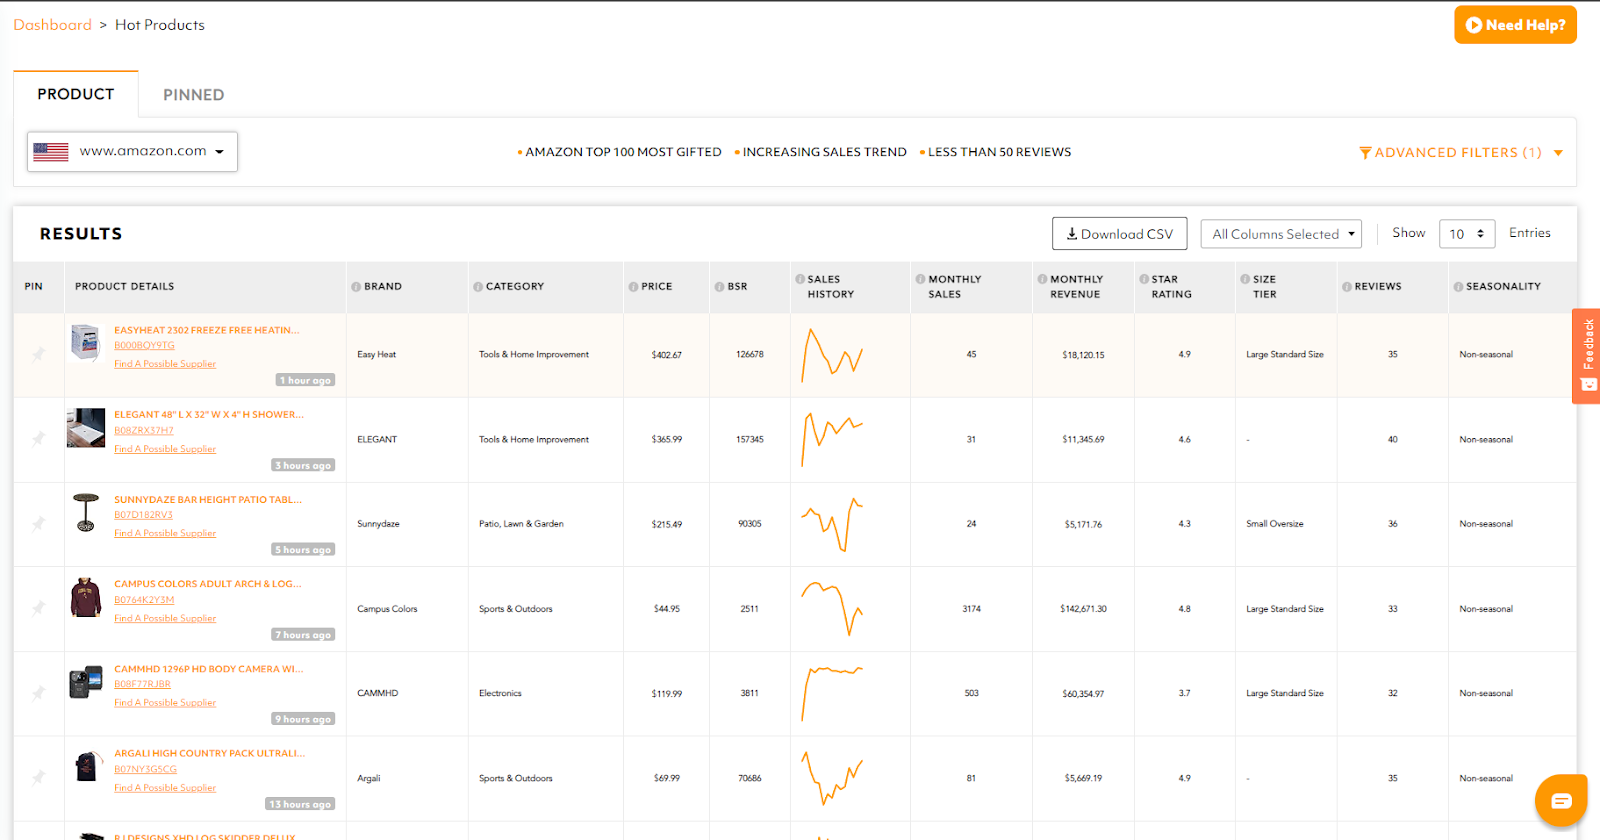Click the Amazon Top 100 Most Gifted filter
Image resolution: width=1600 pixels, height=840 pixels.
[619, 152]
